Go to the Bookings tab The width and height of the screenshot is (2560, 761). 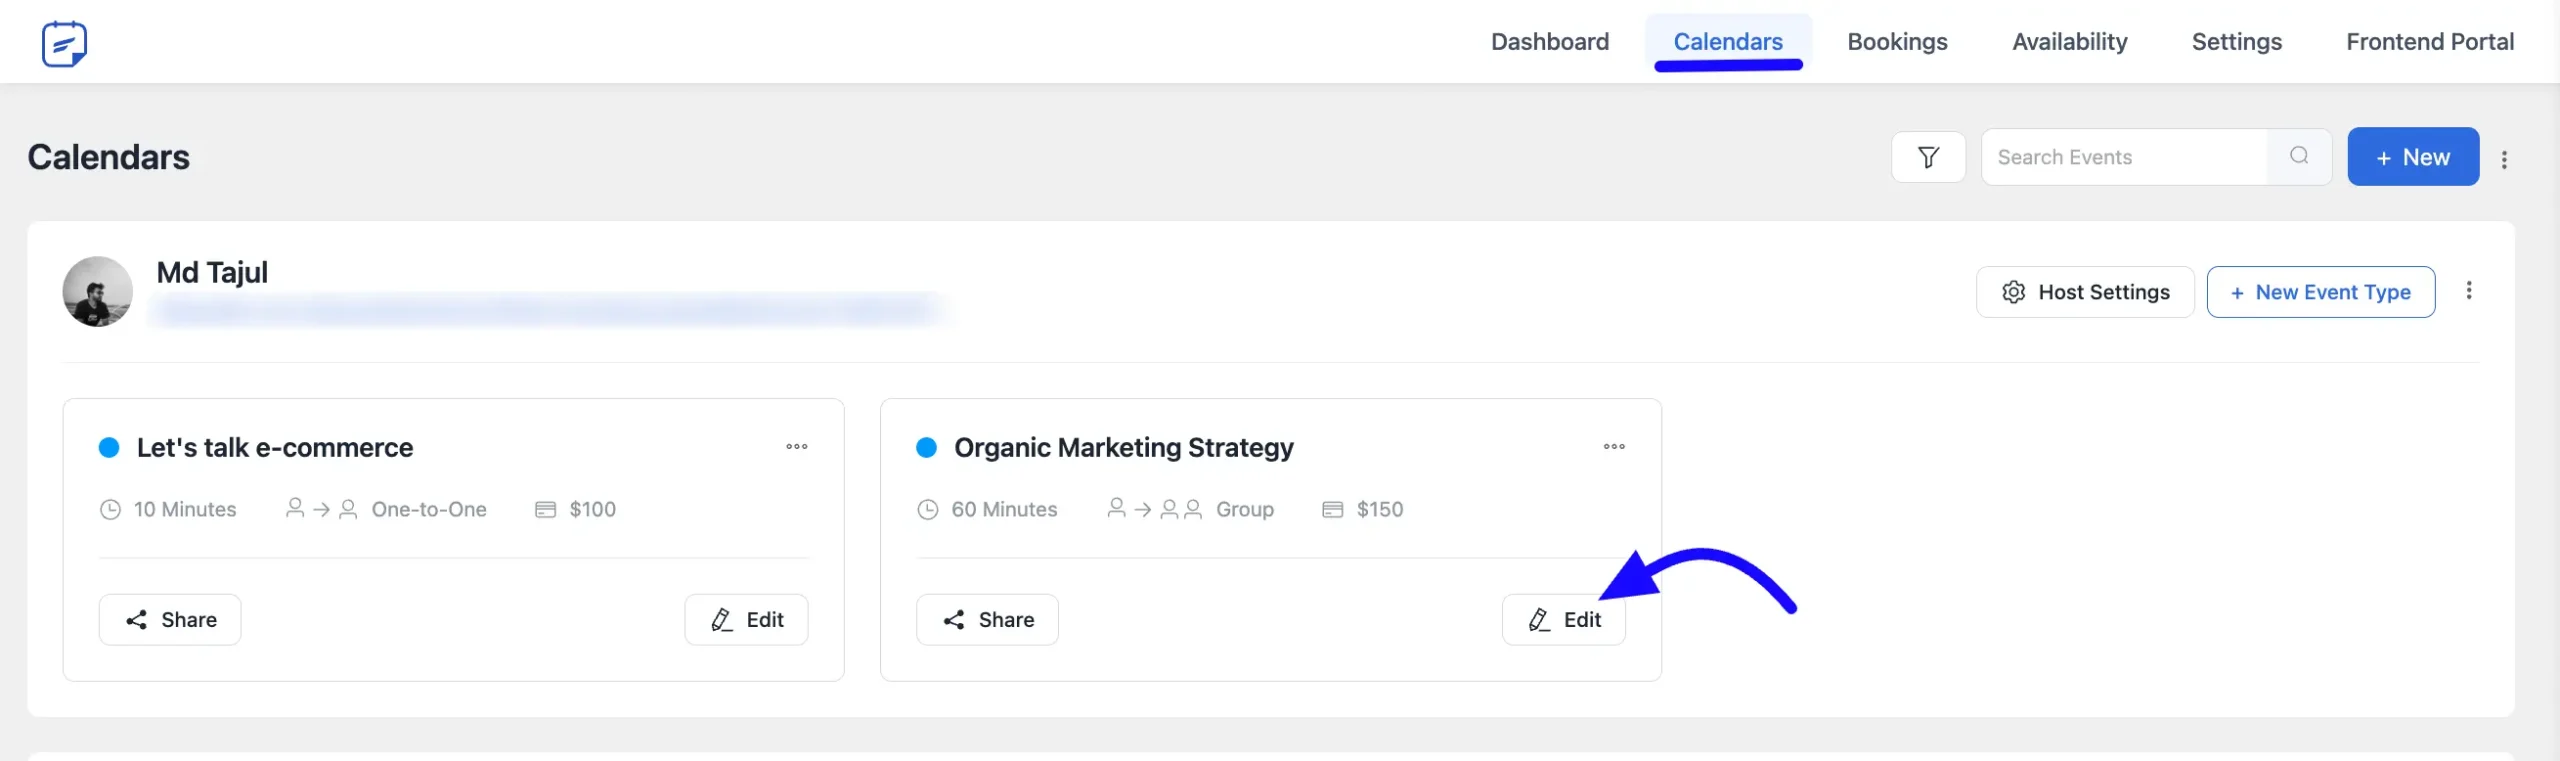[x=1897, y=42]
